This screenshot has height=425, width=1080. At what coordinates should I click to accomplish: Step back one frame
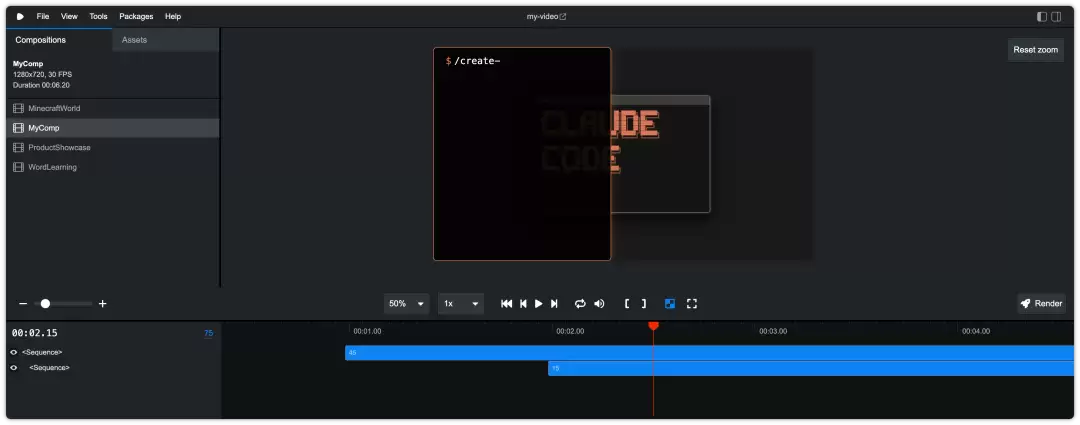523,304
